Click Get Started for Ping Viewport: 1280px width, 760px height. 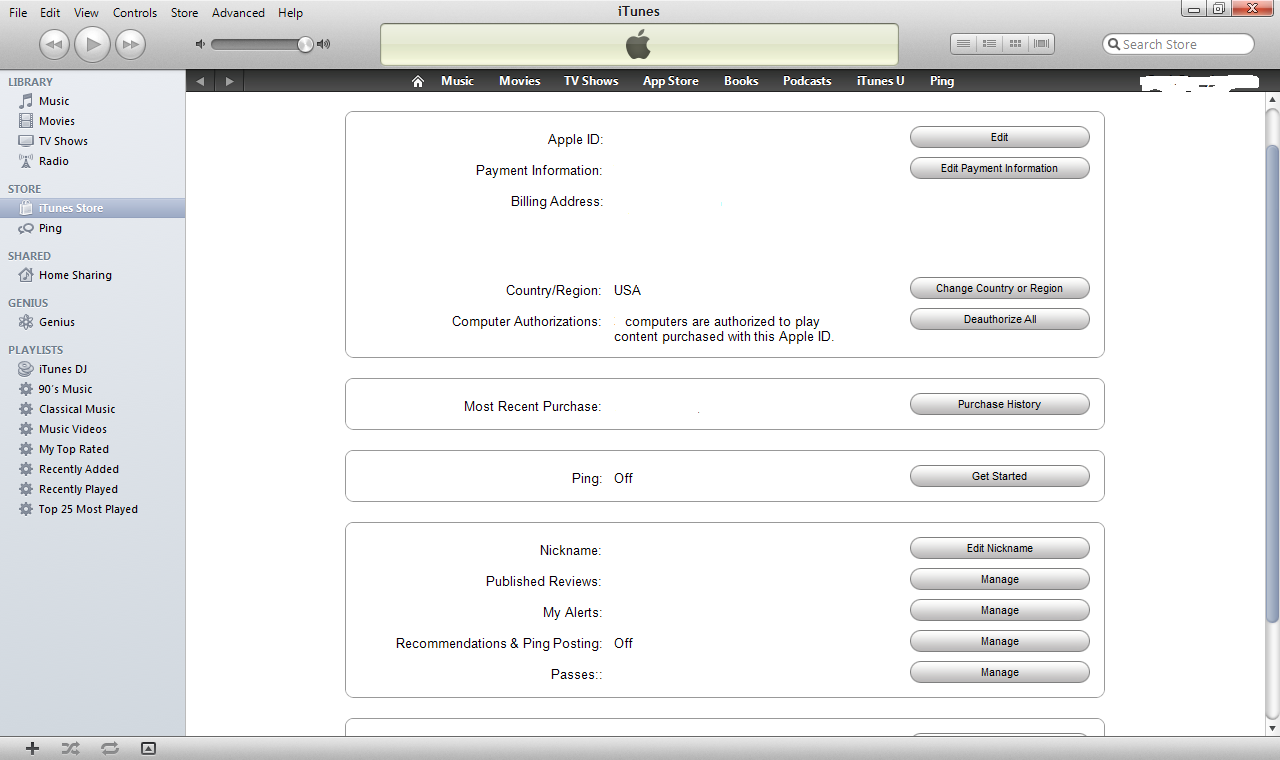click(999, 477)
